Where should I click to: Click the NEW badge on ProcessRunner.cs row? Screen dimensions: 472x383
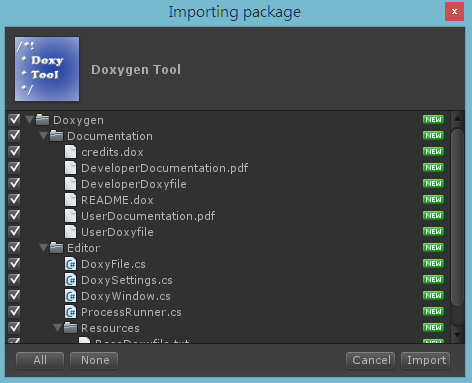coord(433,312)
